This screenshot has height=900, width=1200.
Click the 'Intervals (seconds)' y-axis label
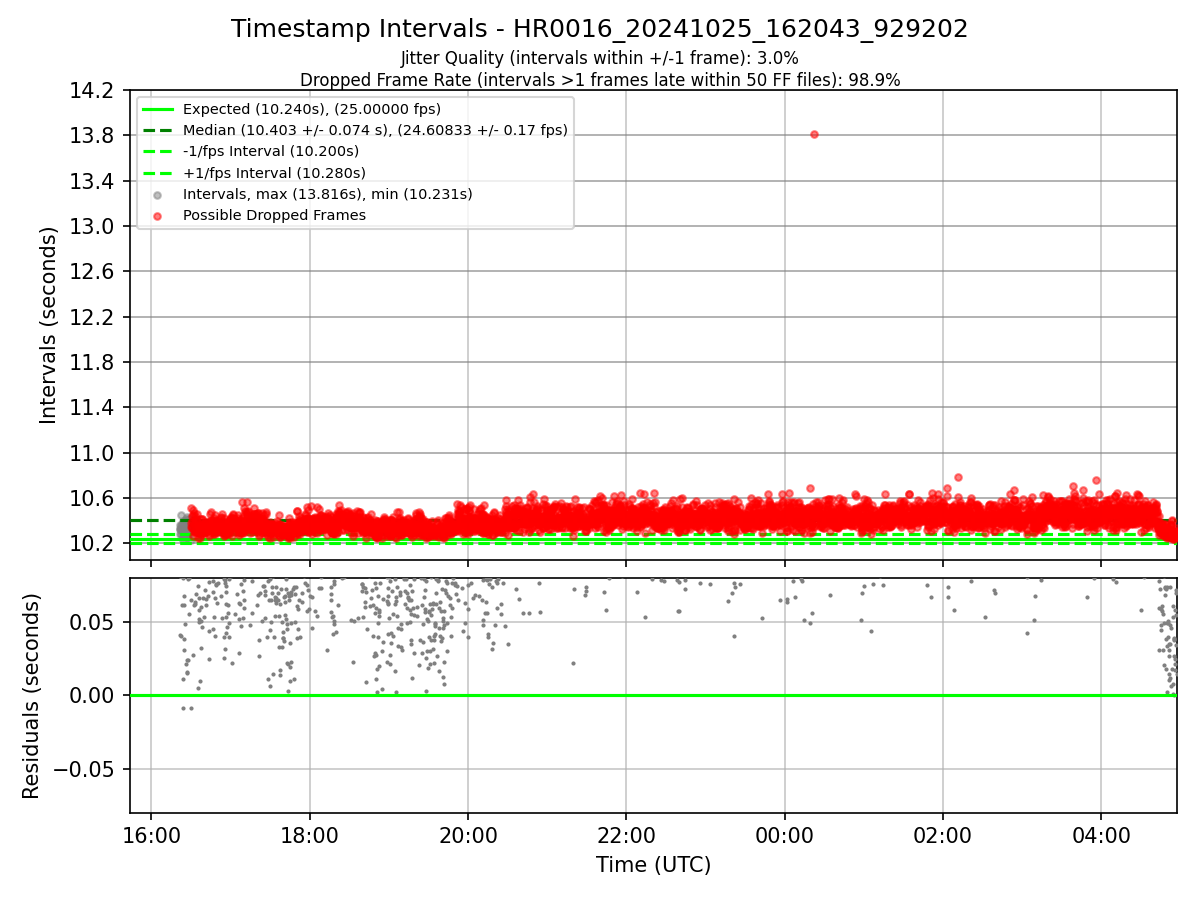[49, 325]
